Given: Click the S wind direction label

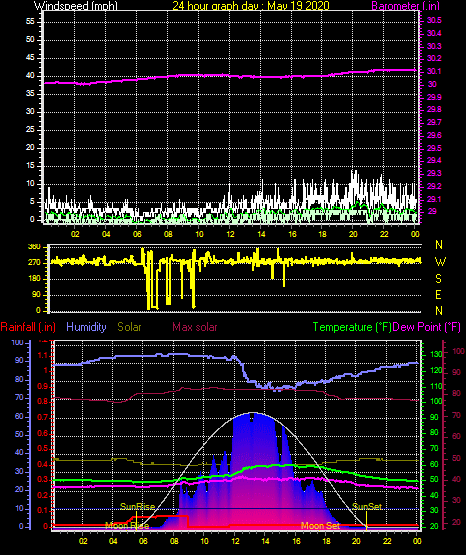Looking at the screenshot, I should coord(438,279).
